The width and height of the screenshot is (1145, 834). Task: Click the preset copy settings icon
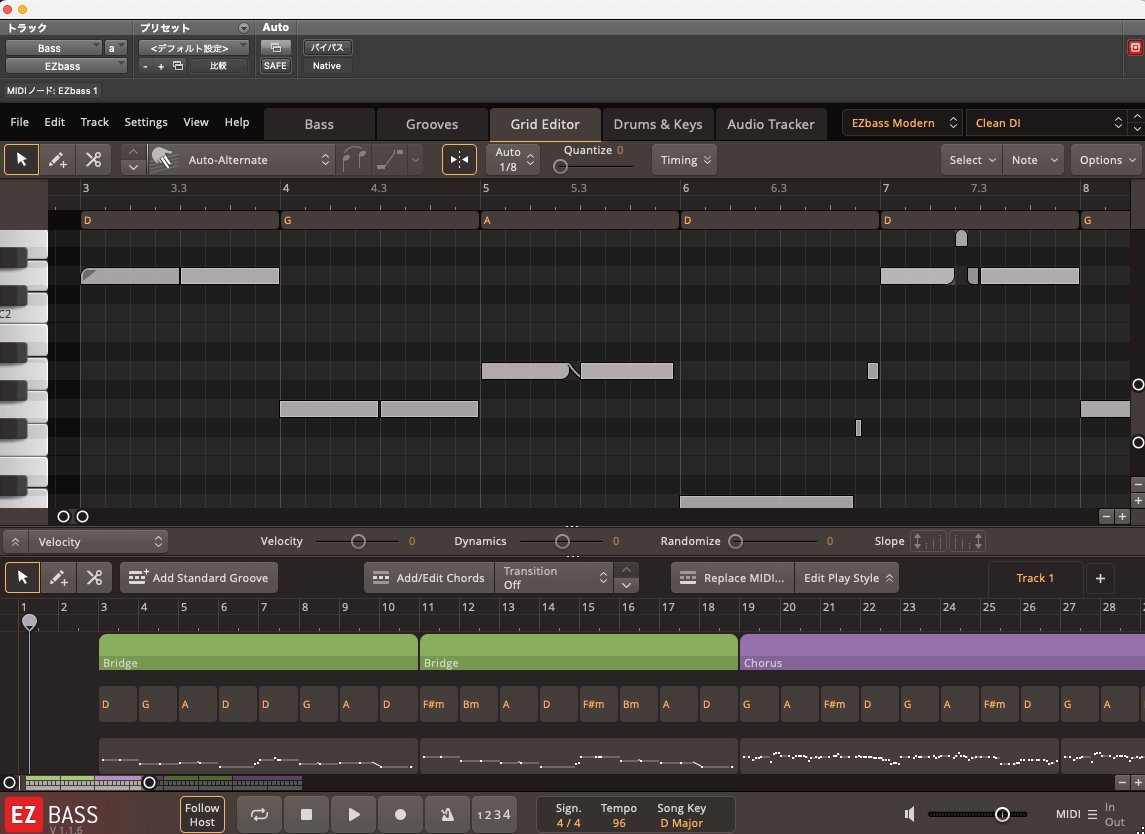[177, 66]
